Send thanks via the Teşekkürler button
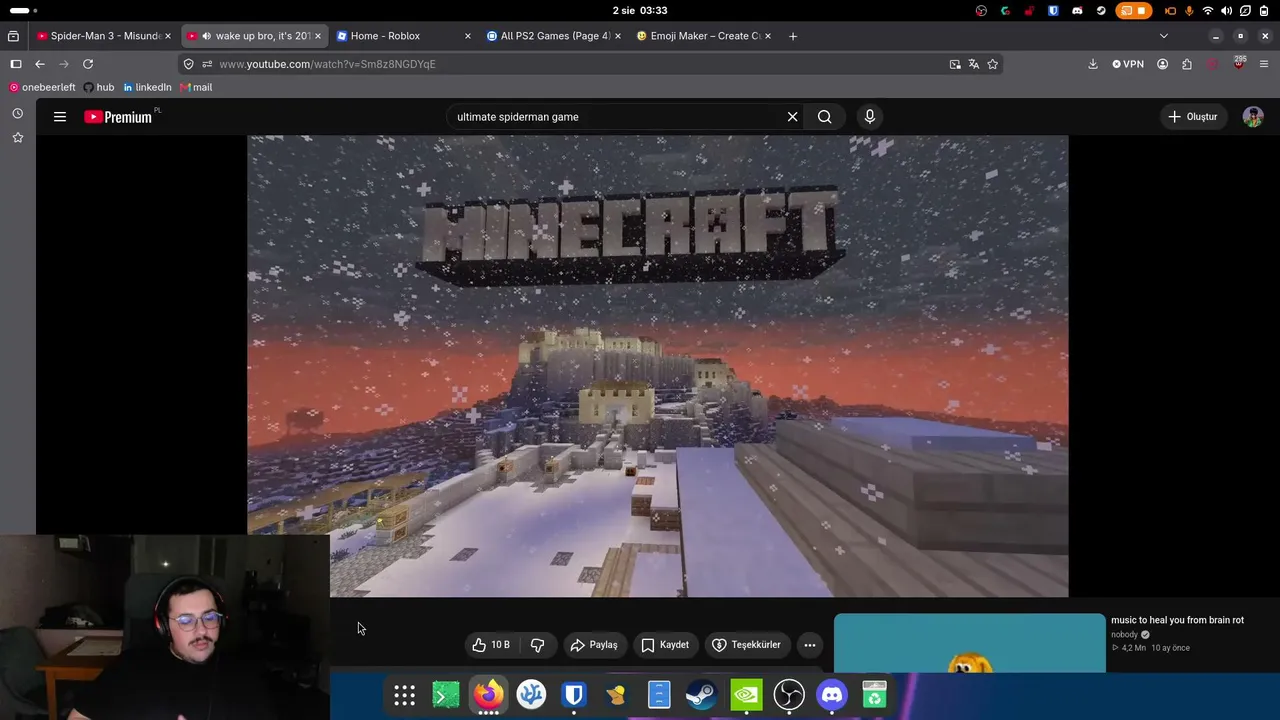The height and width of the screenshot is (720, 1280). pyautogui.click(x=747, y=645)
